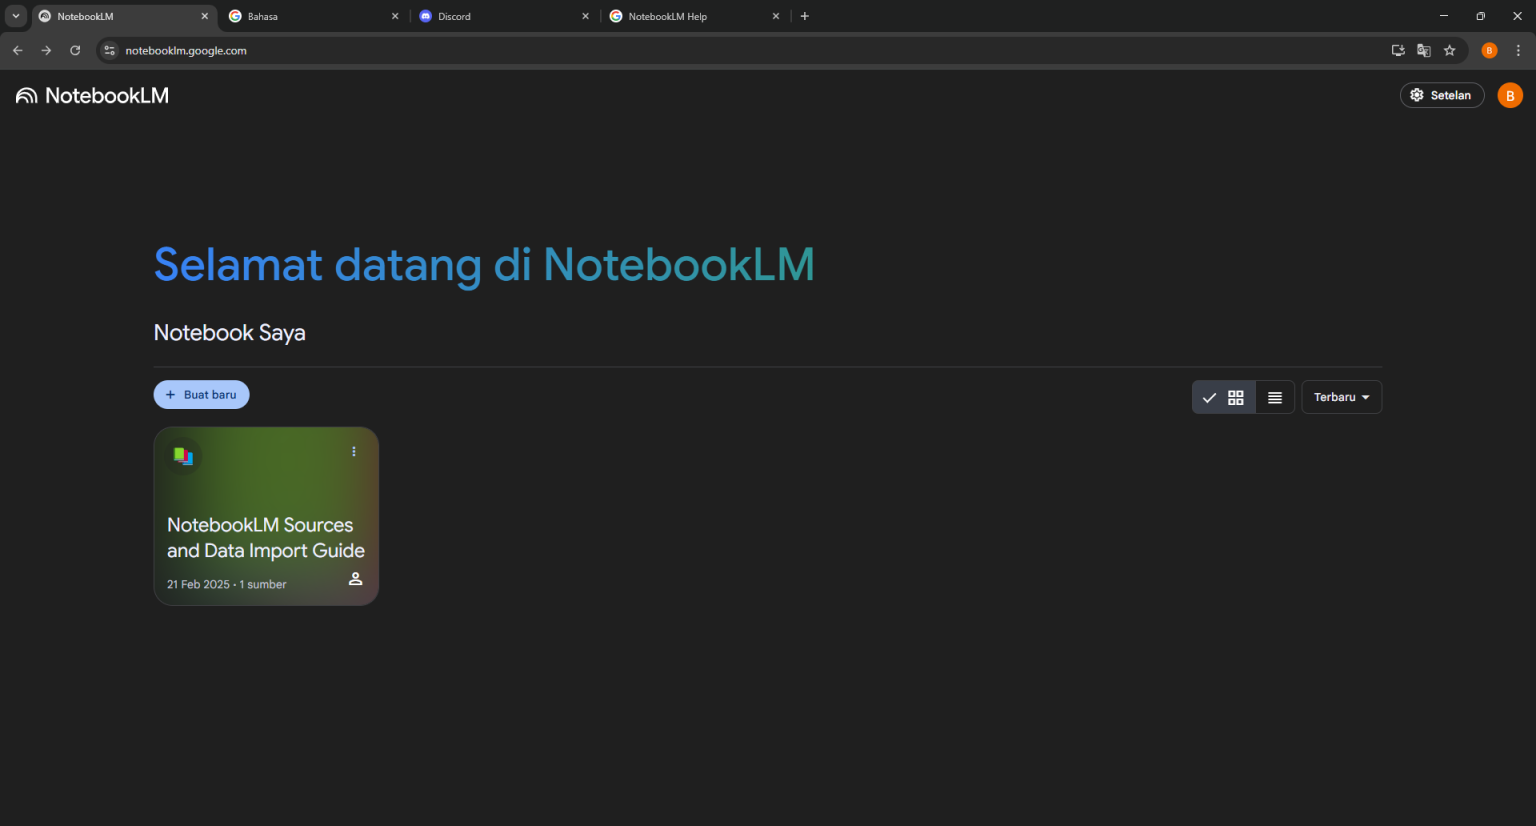
Task: Click the Buat baru button
Action: tap(201, 394)
